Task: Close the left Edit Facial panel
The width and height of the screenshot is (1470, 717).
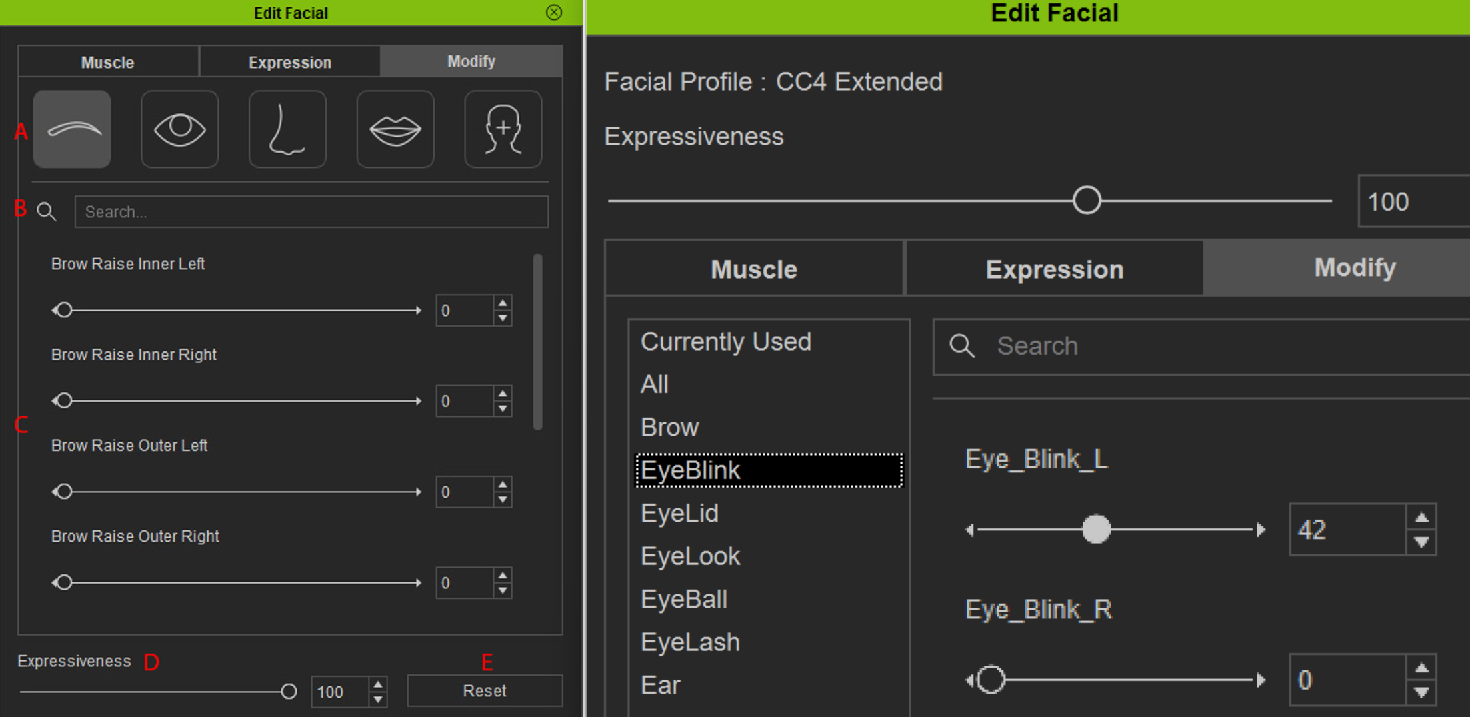Action: click(554, 13)
